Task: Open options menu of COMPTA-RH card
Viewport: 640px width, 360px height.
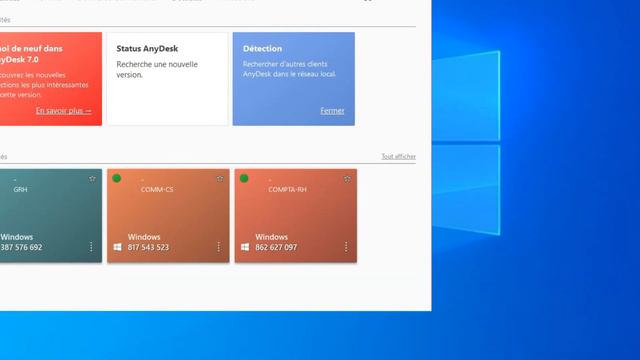Action: coord(346,247)
